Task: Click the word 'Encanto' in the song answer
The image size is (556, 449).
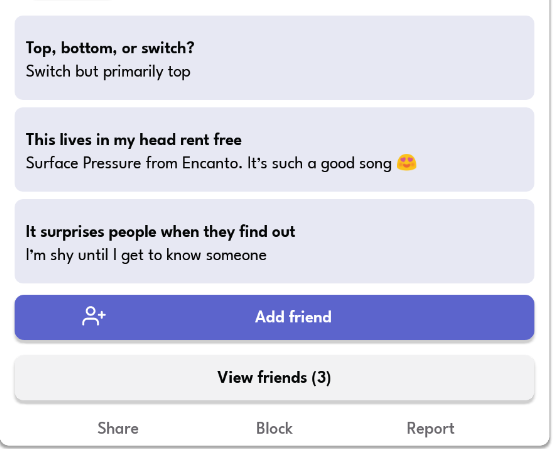Action: (x=212, y=163)
